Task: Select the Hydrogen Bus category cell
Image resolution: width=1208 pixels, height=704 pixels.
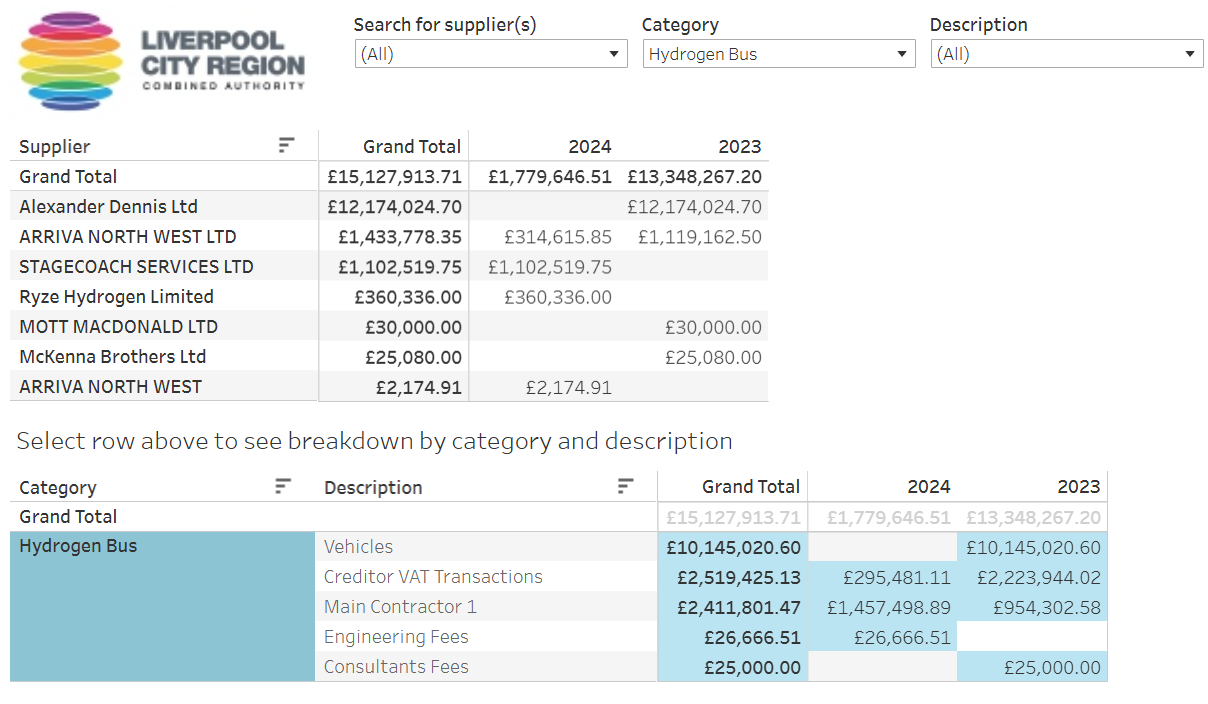Action: 162,606
